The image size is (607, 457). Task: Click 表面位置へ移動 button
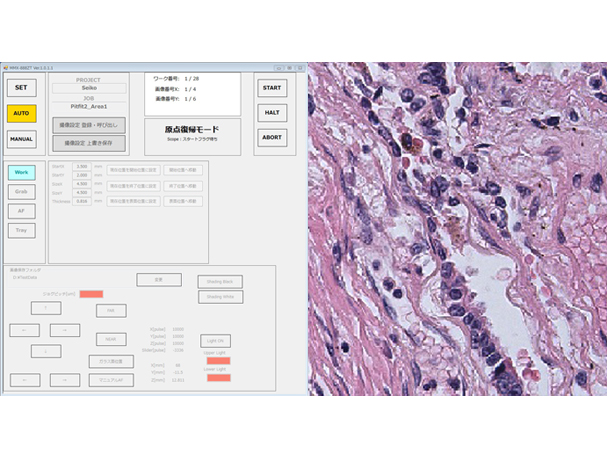tap(183, 201)
